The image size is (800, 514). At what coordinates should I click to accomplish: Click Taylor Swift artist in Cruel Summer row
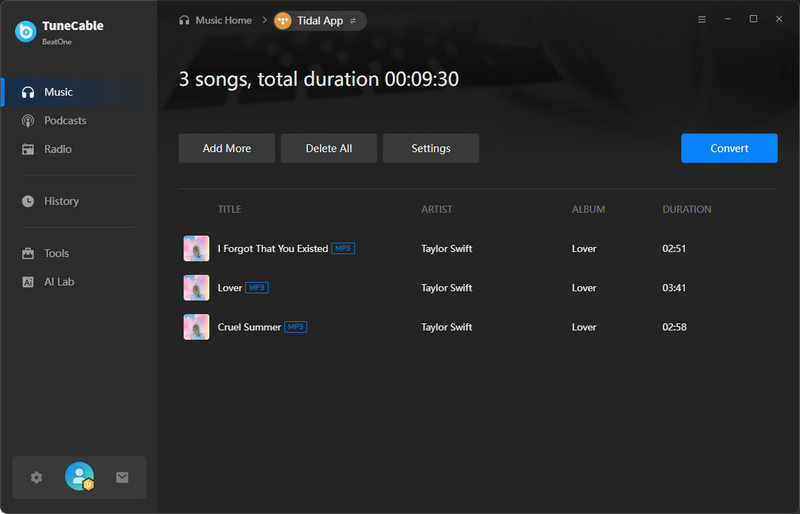pyautogui.click(x=446, y=327)
